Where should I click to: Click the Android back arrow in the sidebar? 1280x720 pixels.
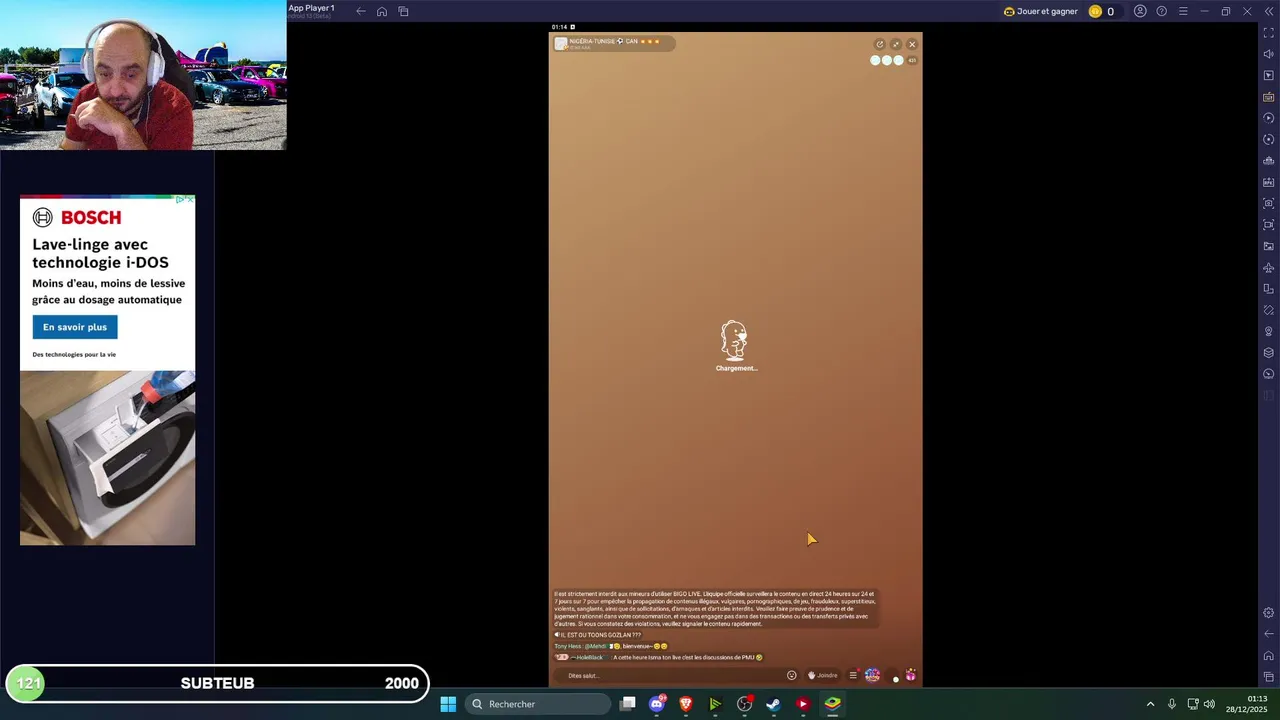(1268, 634)
